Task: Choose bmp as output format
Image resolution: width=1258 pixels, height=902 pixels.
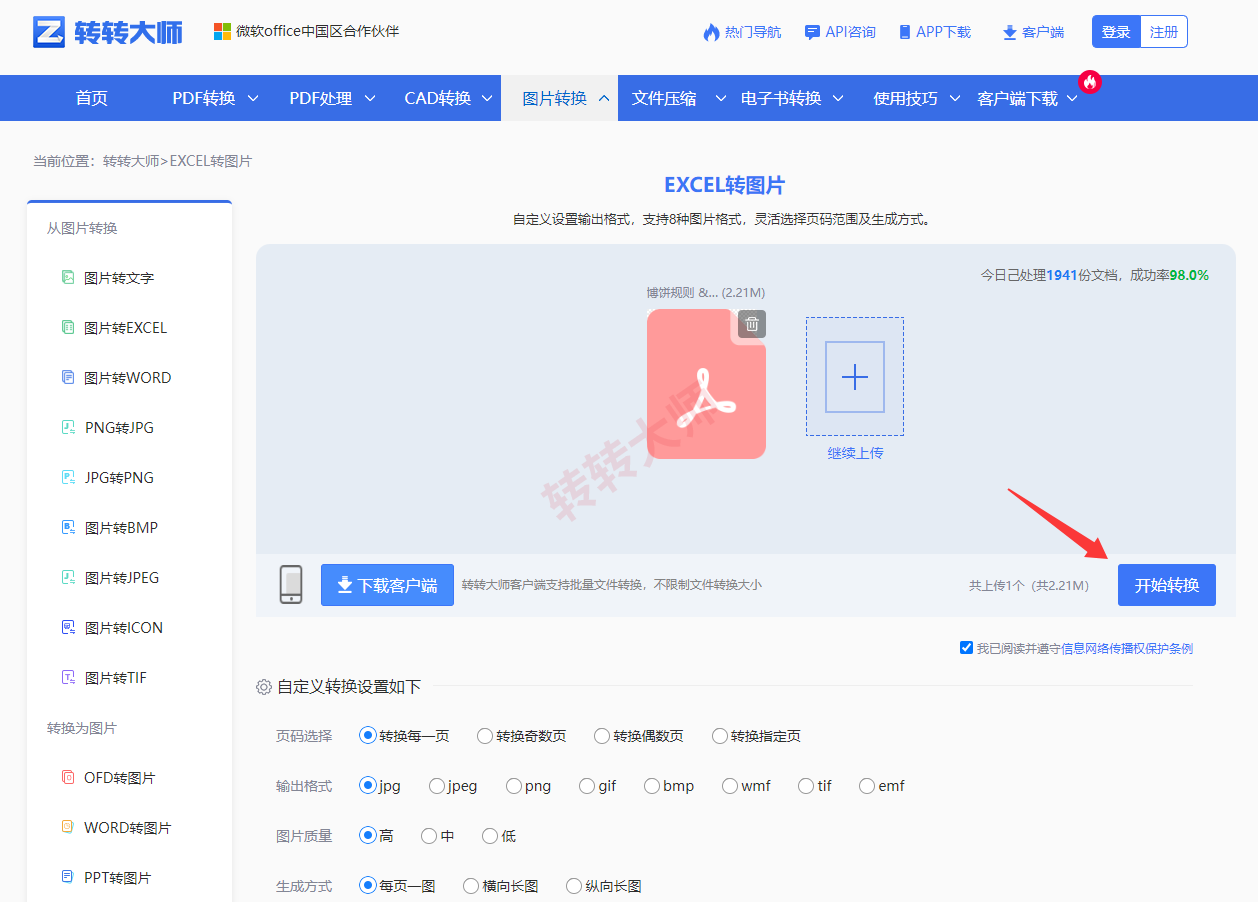Action: coord(652,786)
